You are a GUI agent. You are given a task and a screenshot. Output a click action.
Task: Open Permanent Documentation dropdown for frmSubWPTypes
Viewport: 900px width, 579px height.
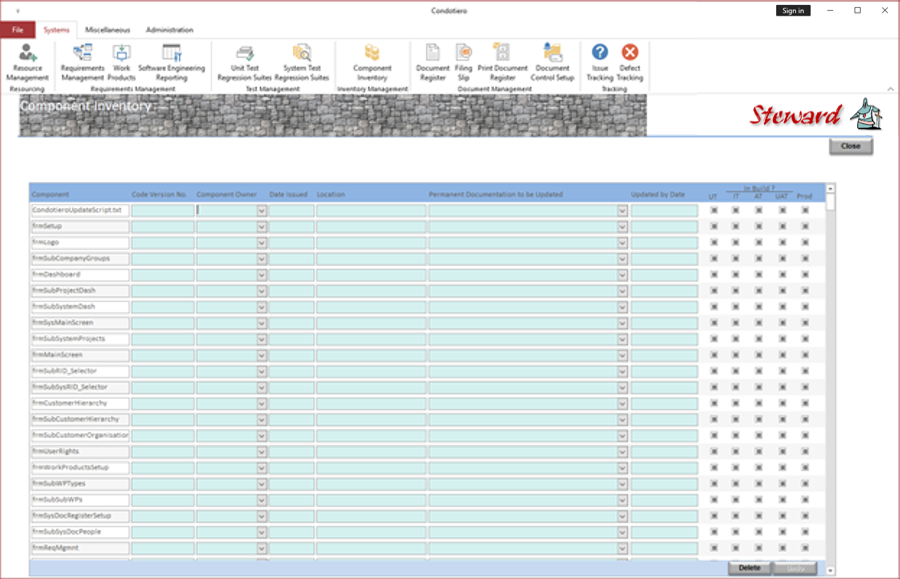point(622,484)
